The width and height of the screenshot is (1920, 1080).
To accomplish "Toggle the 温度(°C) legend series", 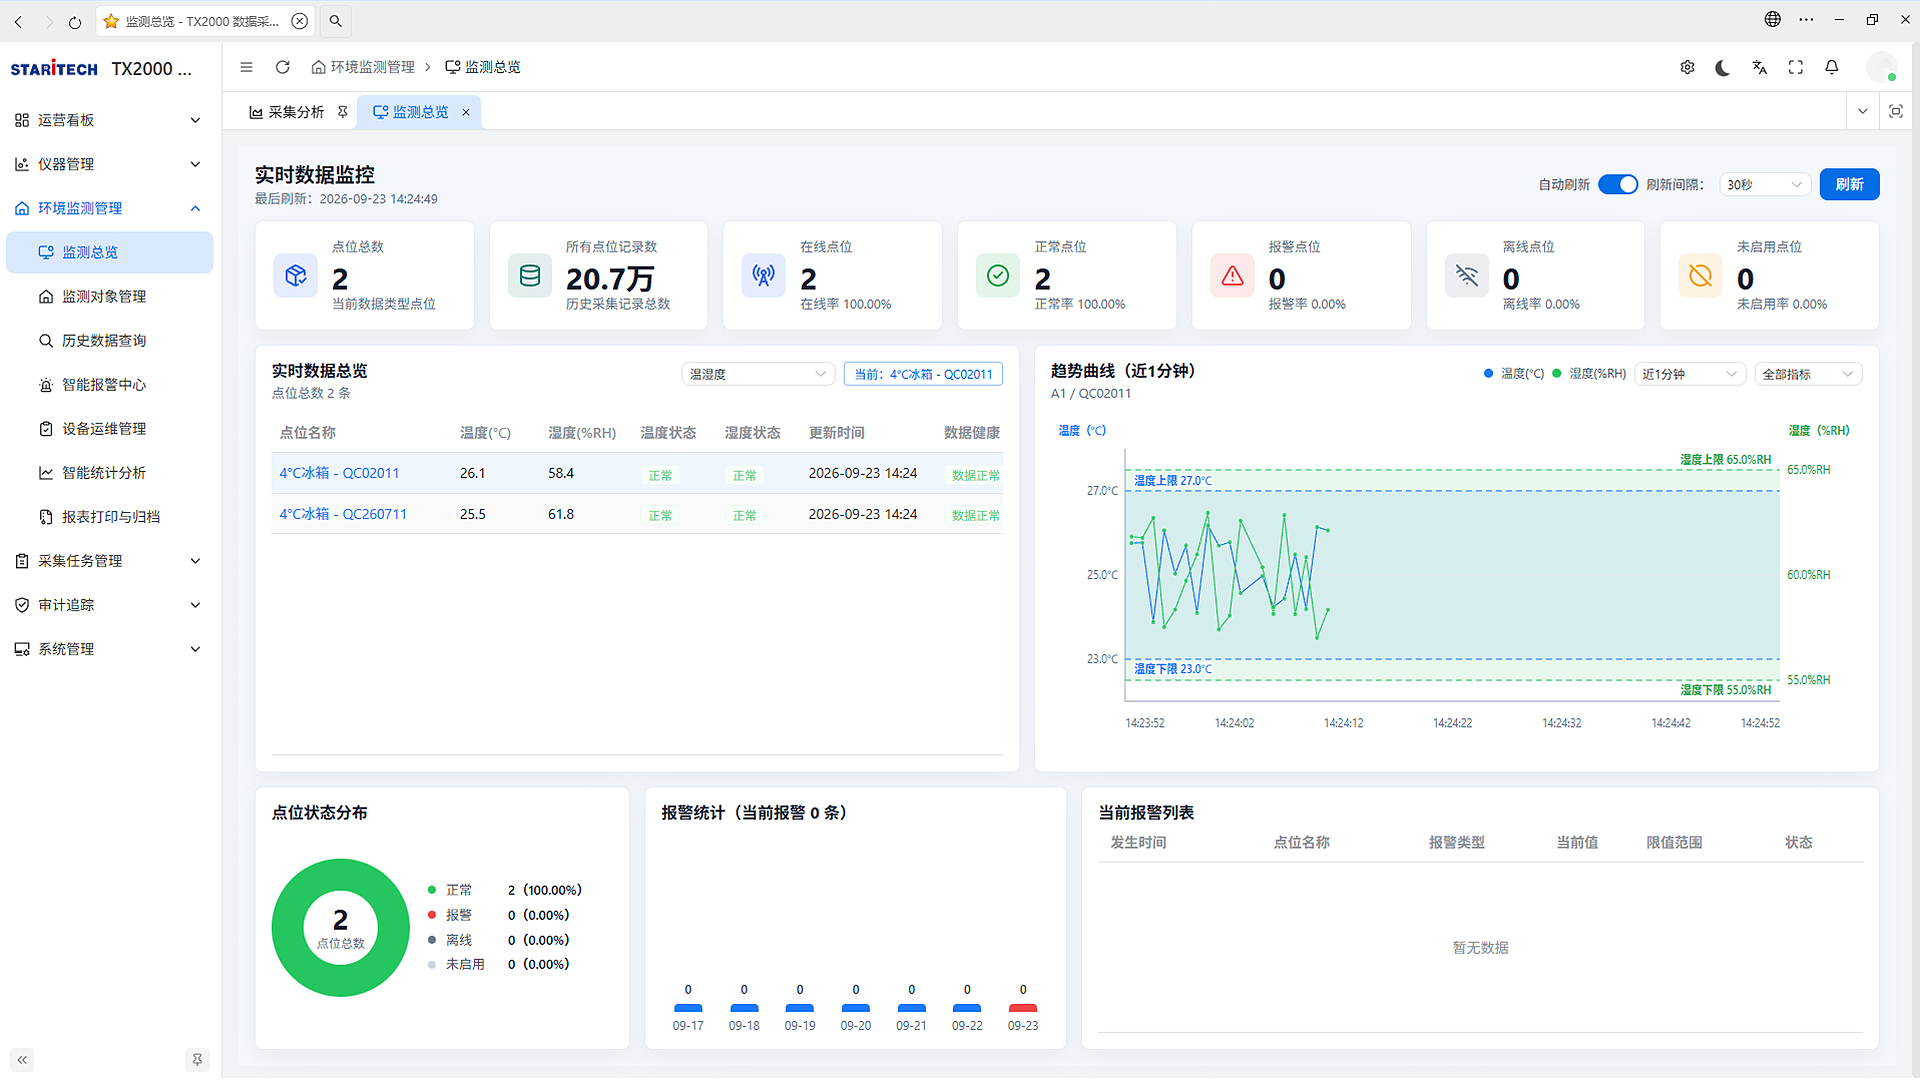I will pos(1514,374).
